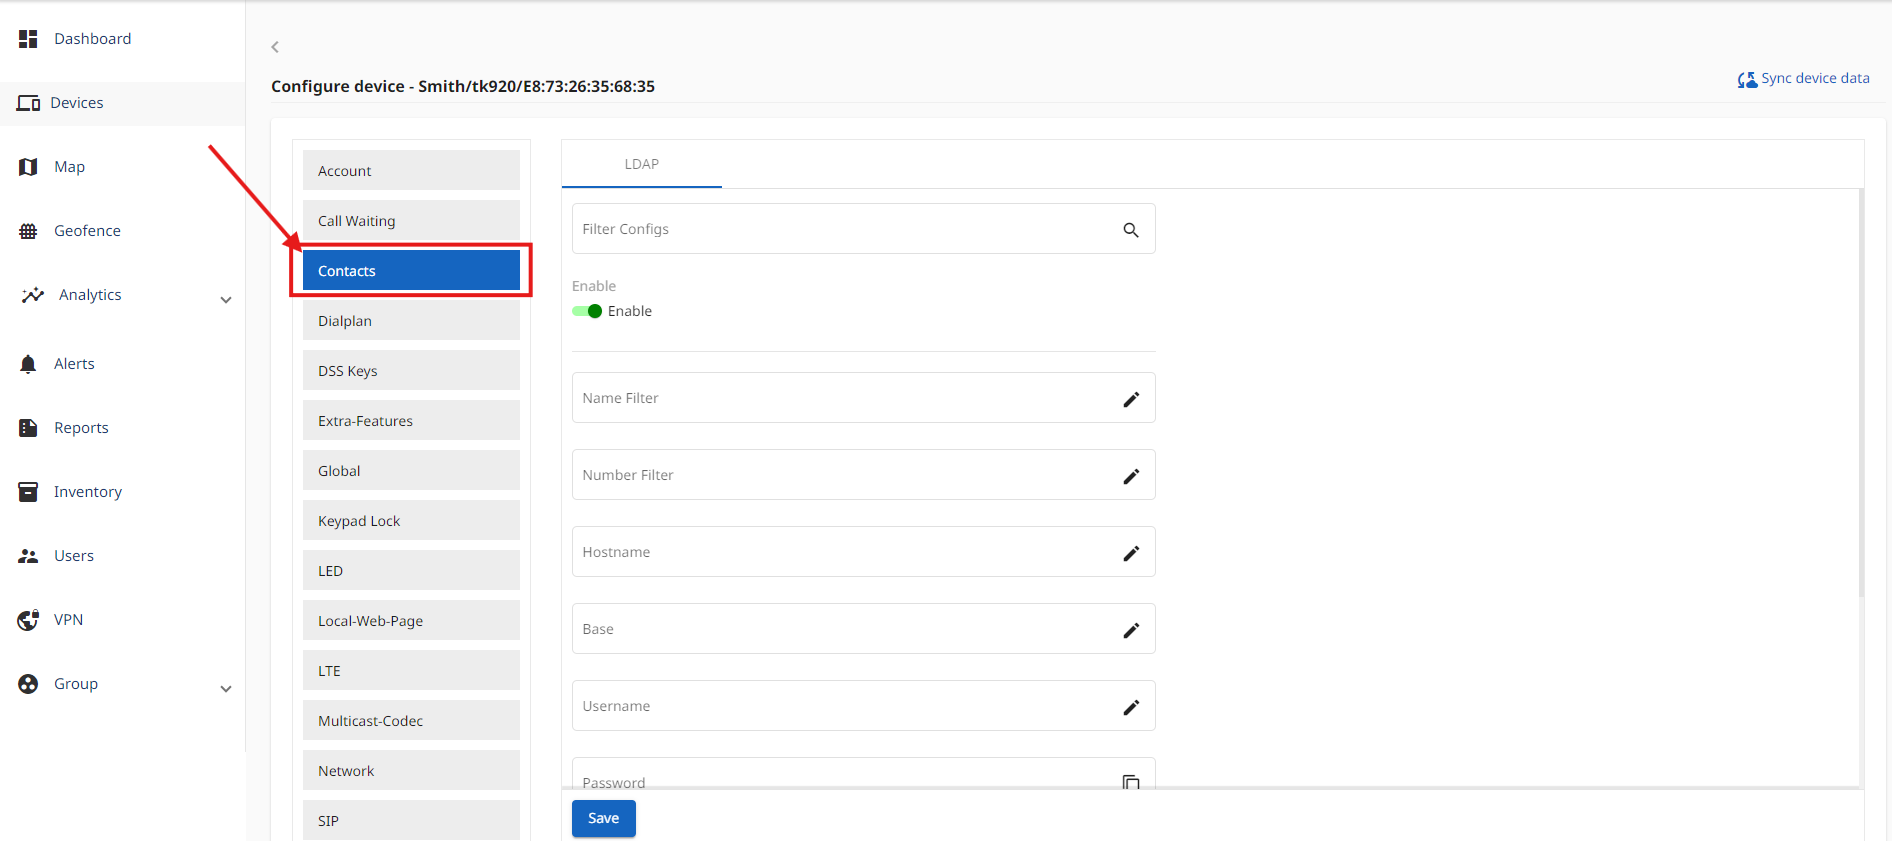
Task: Click the Dashboard grid icon
Action: pyautogui.click(x=28, y=39)
